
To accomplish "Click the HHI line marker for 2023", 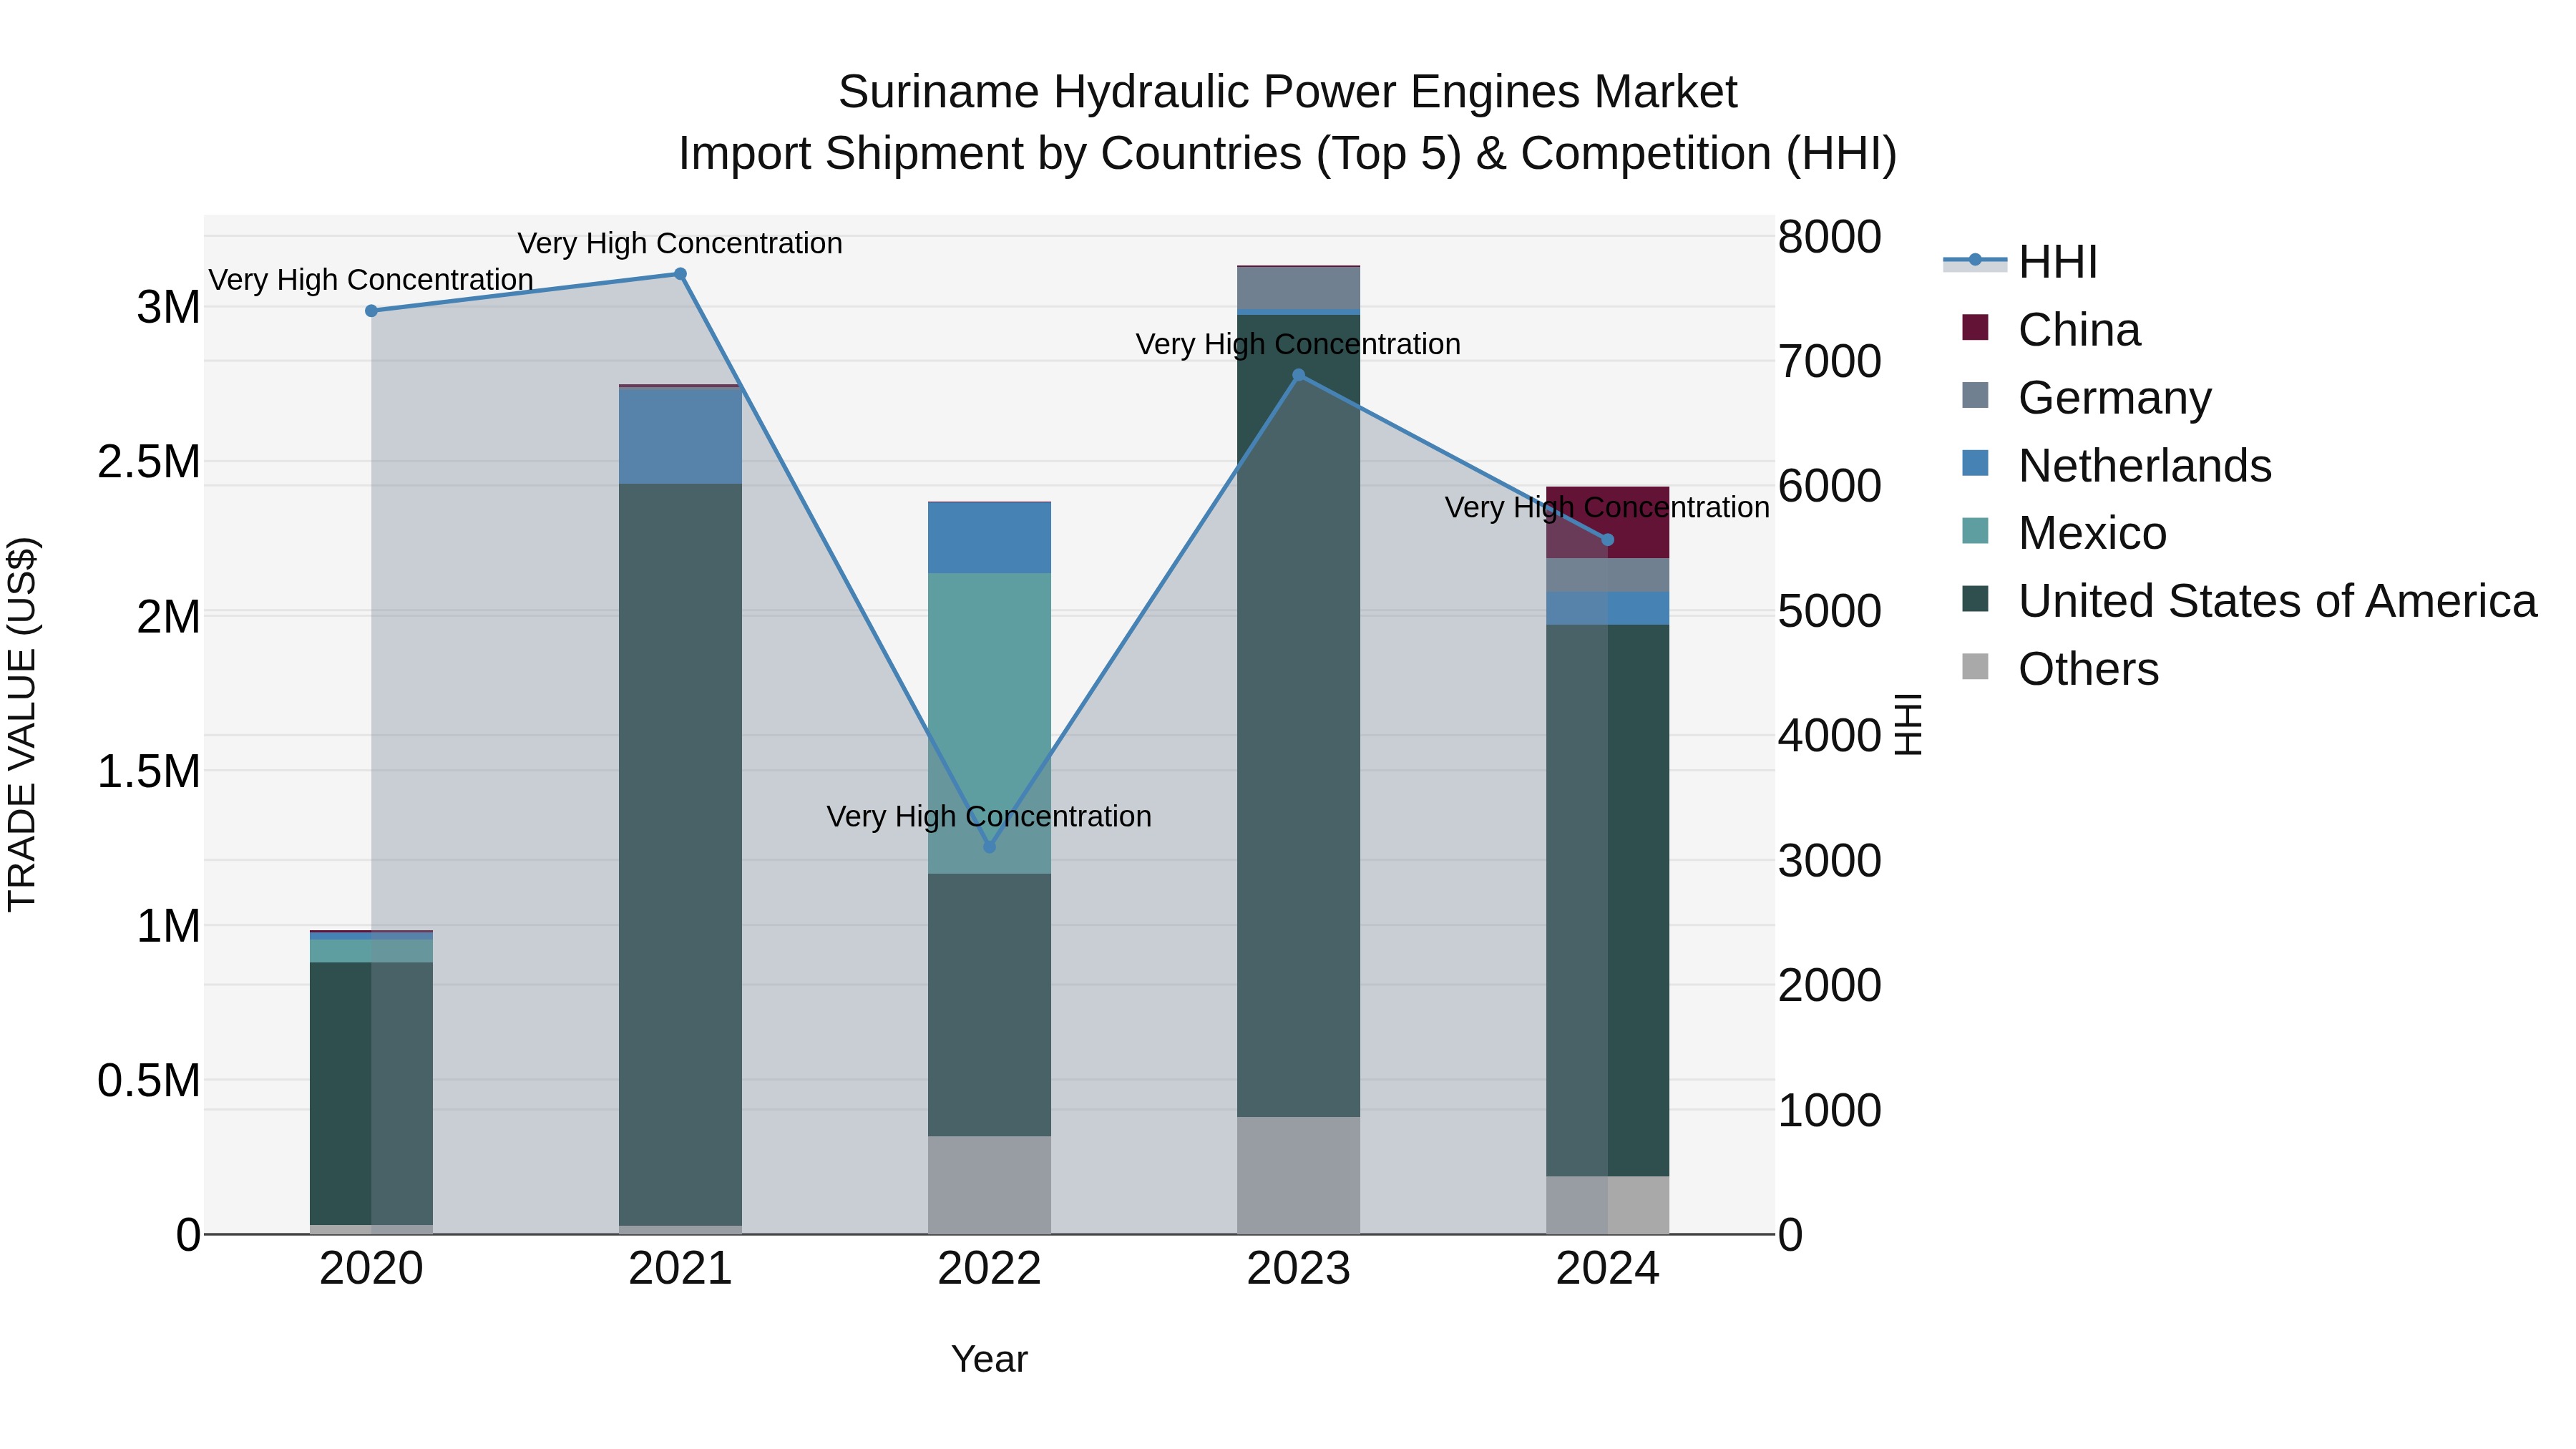I will pyautogui.click(x=1299, y=376).
